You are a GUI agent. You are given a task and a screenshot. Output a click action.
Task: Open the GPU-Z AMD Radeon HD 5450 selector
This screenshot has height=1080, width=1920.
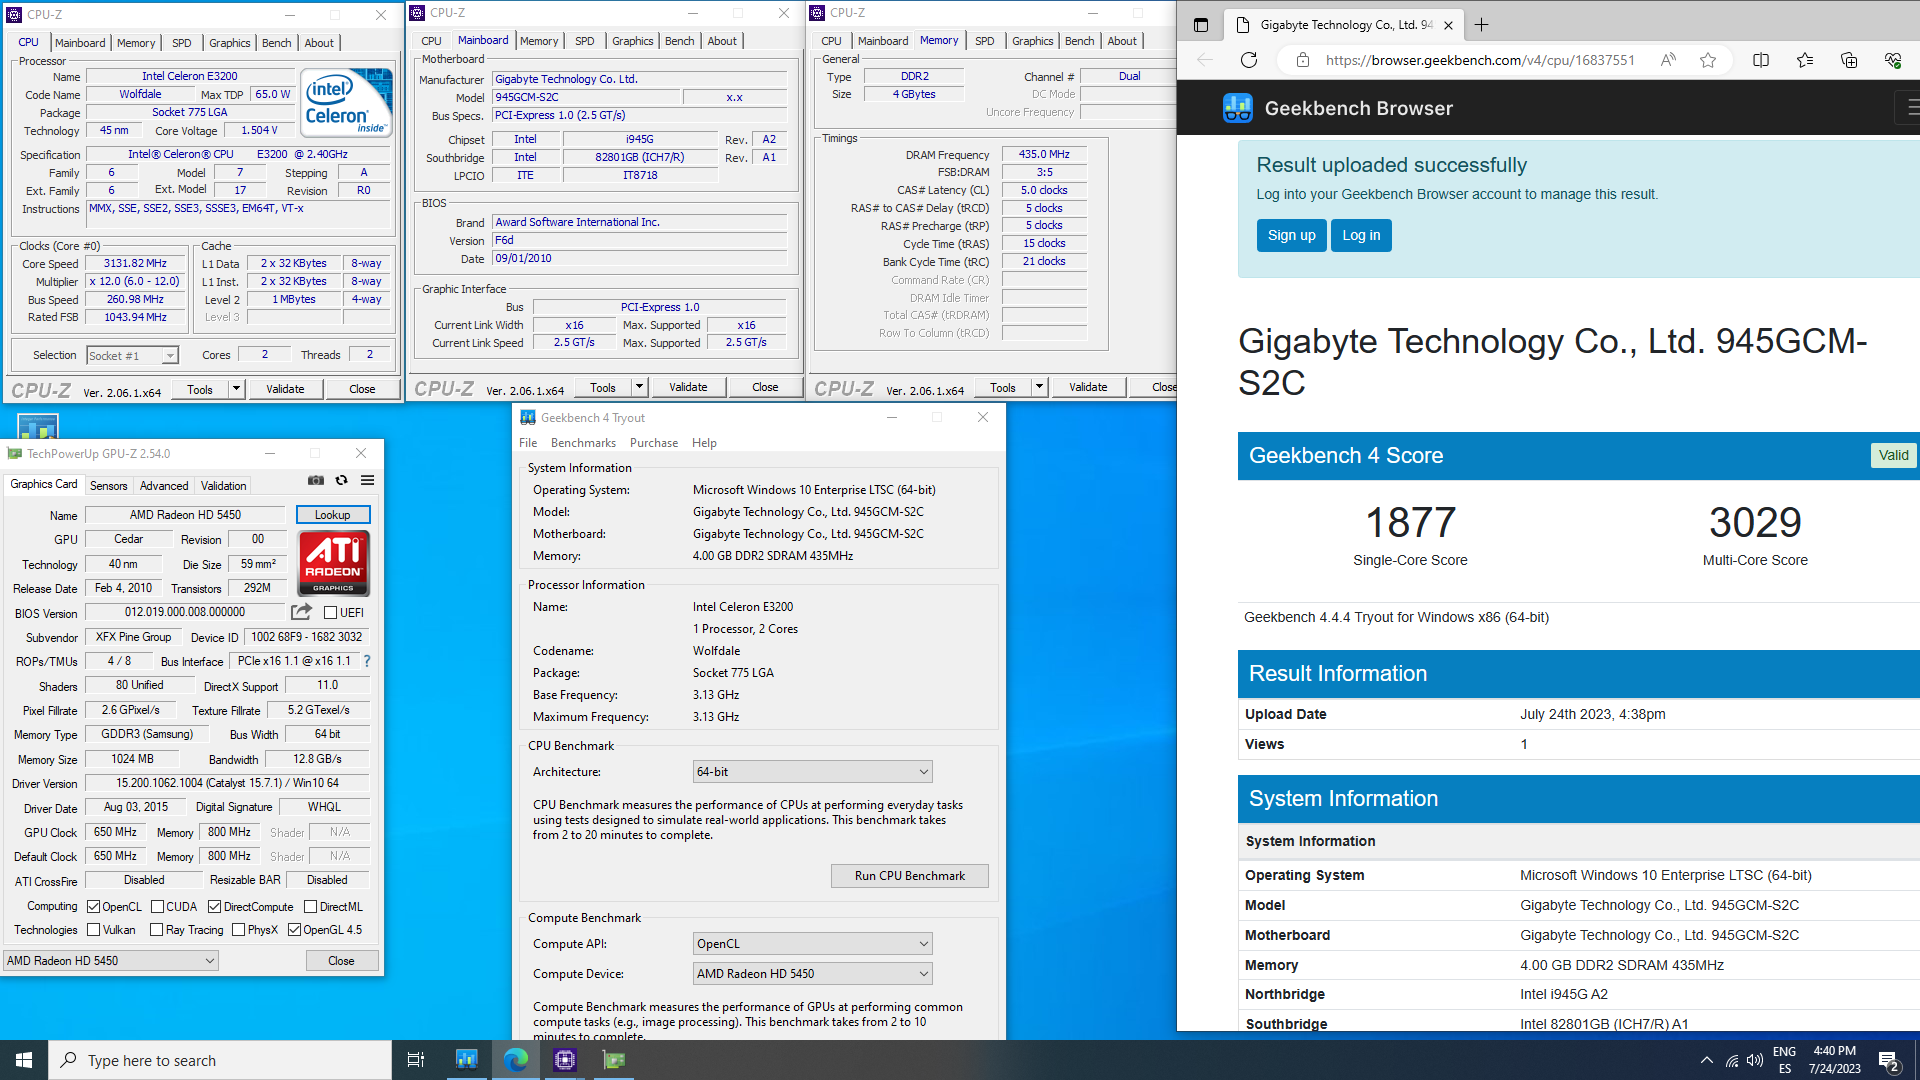(110, 961)
